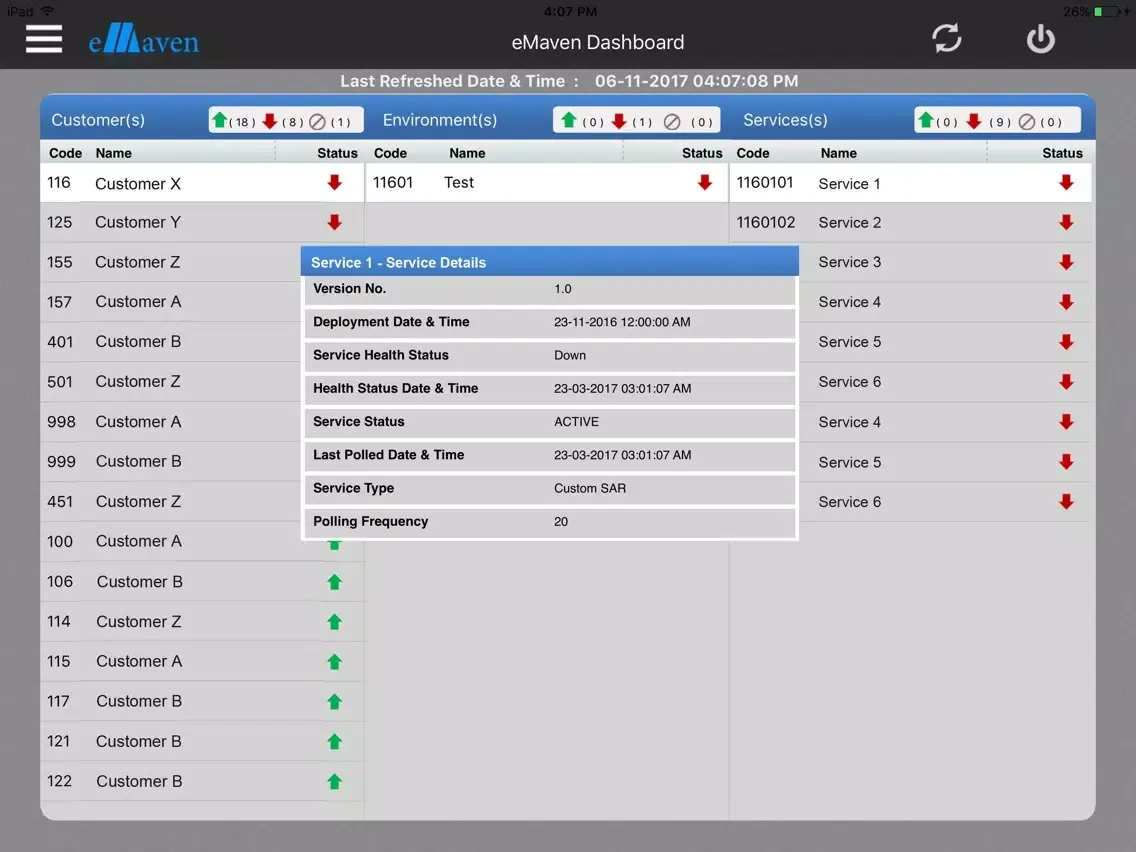
Task: Open the hamburger menu
Action: 43,39
